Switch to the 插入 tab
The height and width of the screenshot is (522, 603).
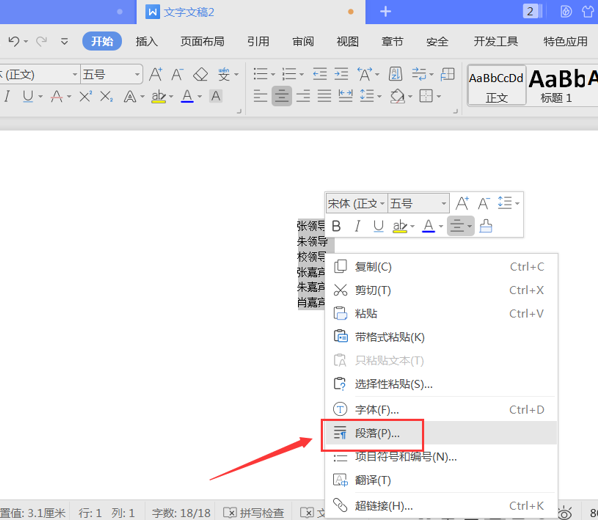tap(147, 41)
